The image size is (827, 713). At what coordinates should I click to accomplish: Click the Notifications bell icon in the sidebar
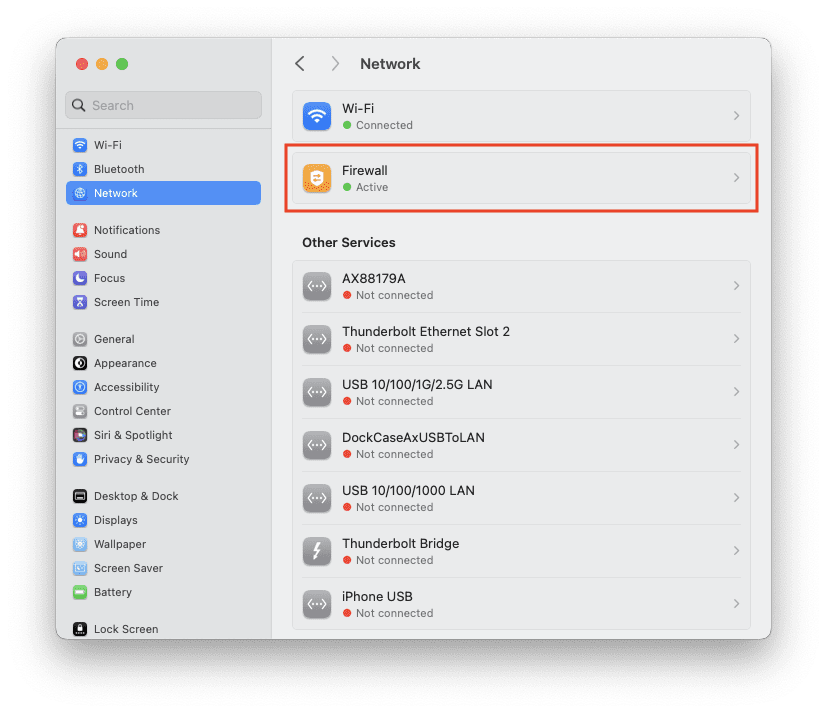80,230
